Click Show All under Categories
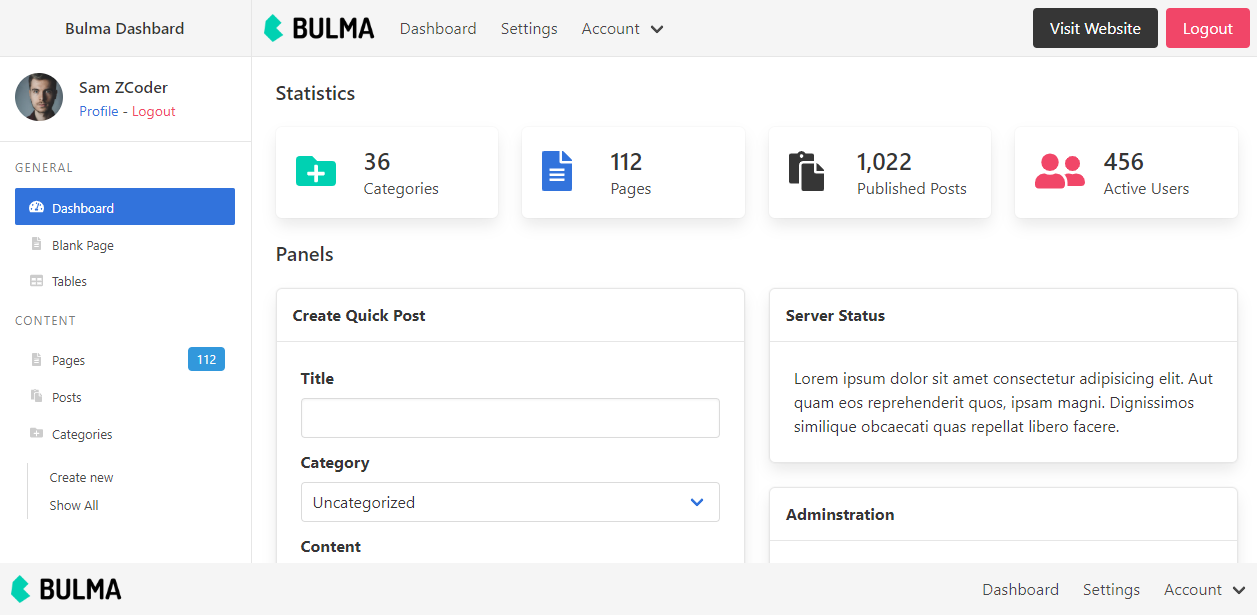Viewport: 1257px width, 616px height. [x=74, y=505]
